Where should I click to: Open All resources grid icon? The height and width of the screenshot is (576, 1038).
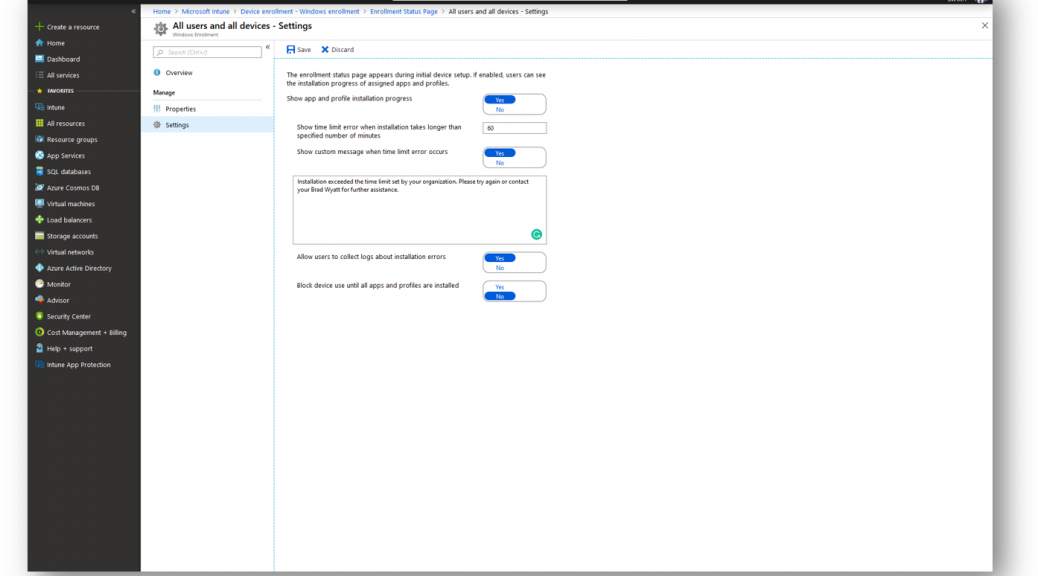(x=39, y=123)
